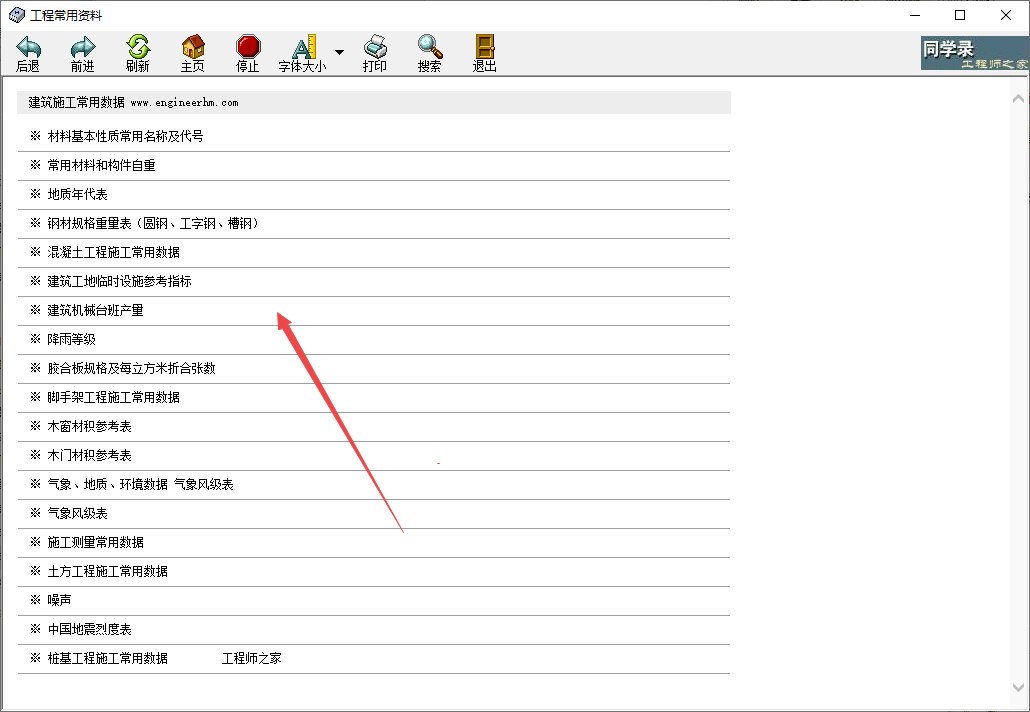Screen dimensions: 1030x712
Task: Refresh the page with 刷新 icon
Action: pyautogui.click(x=138, y=47)
